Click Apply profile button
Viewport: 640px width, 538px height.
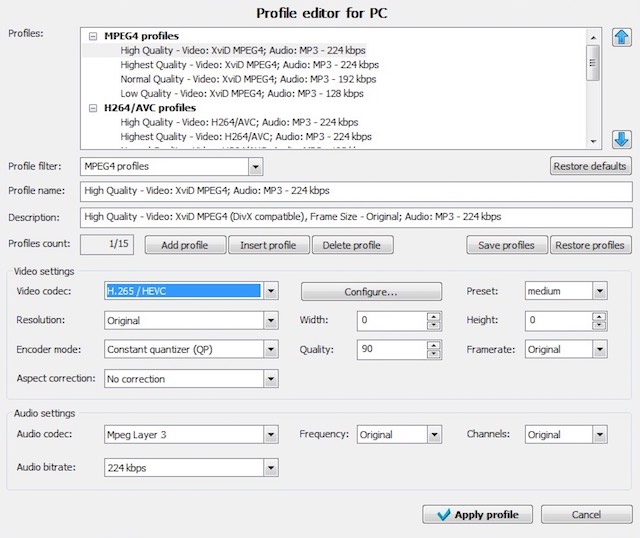pyautogui.click(x=478, y=514)
